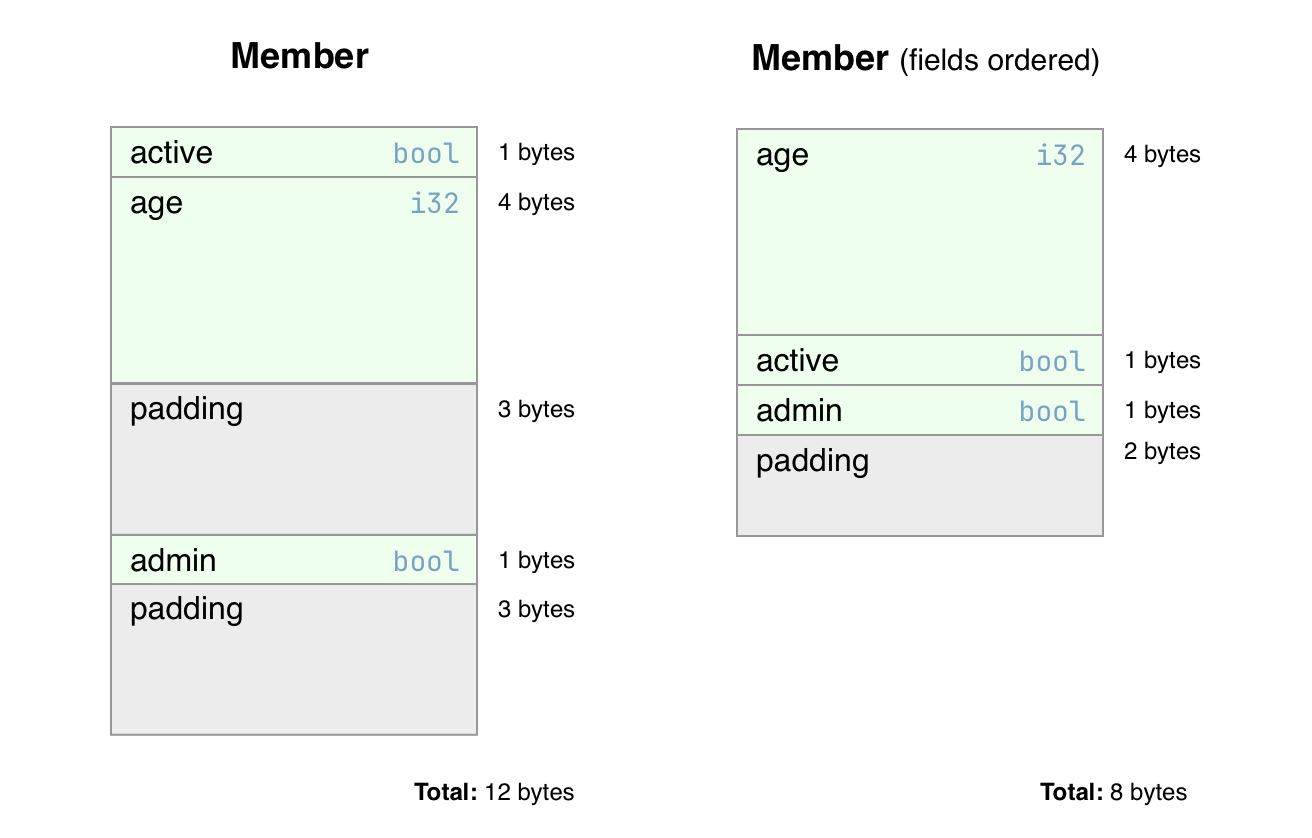1312x838 pixels.
Task: Click the "Total: 8 bytes" label
Action: pyautogui.click(x=1113, y=793)
